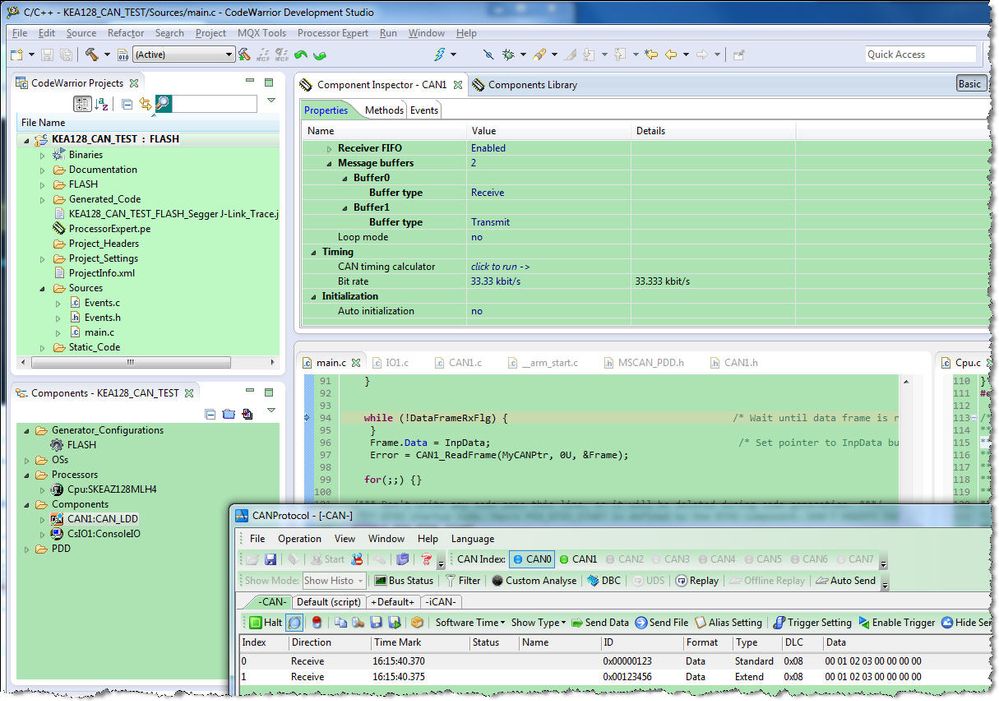Click the search filter field in Projects panel

(215, 103)
